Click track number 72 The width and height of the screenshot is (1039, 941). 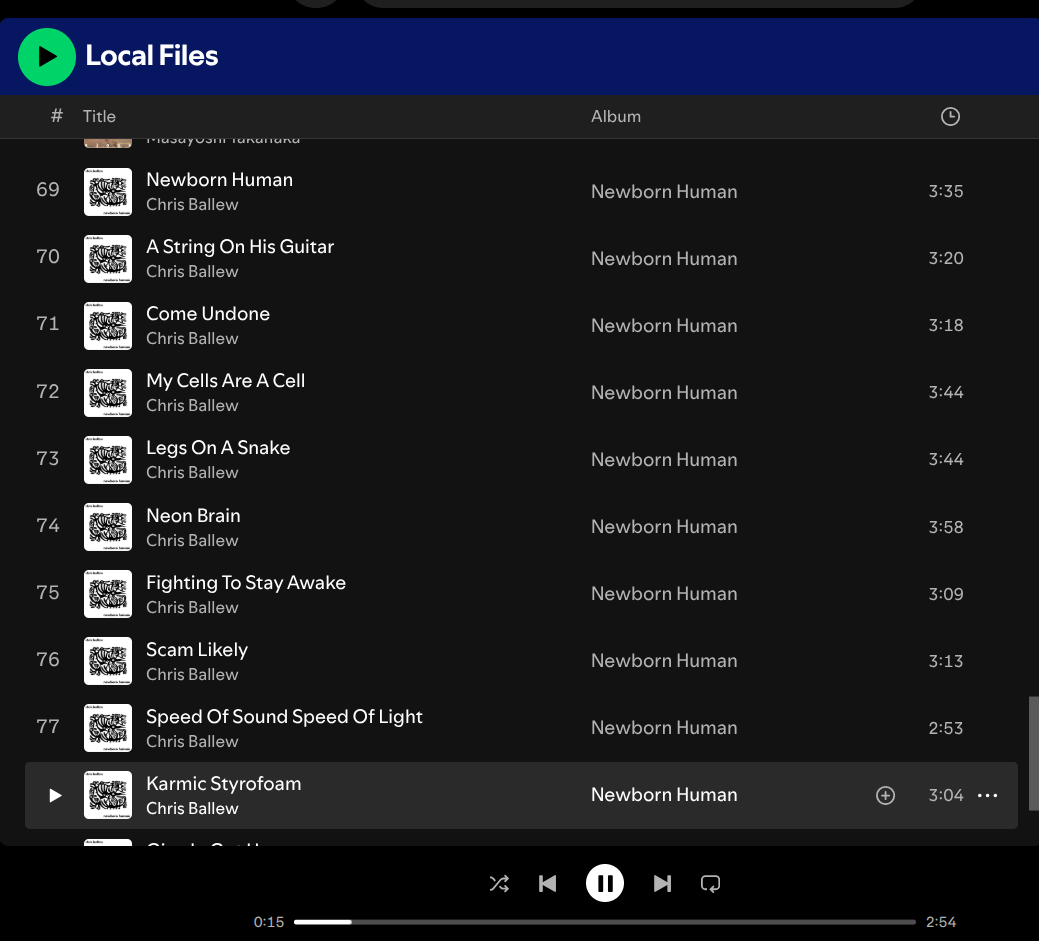(48, 392)
